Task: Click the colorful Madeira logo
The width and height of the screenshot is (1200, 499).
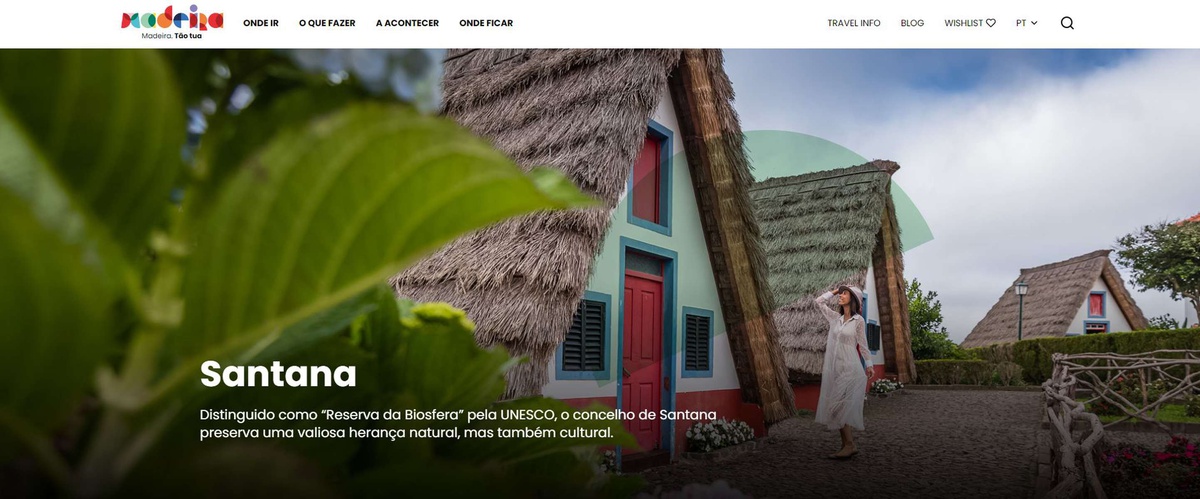Action: (172, 18)
